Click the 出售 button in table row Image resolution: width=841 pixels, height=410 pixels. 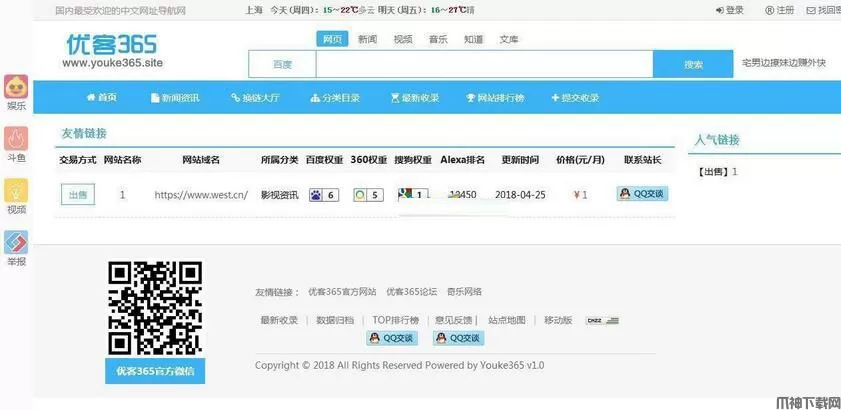(x=78, y=194)
